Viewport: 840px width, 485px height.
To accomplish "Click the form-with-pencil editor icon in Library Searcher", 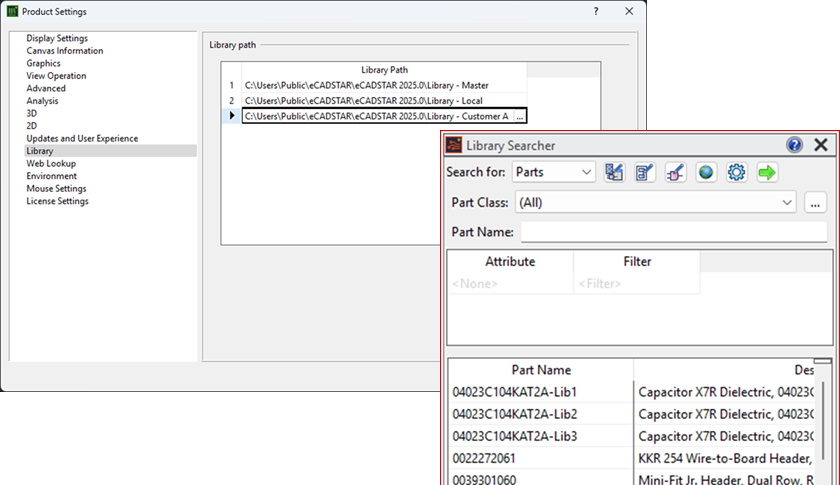I will [644, 173].
